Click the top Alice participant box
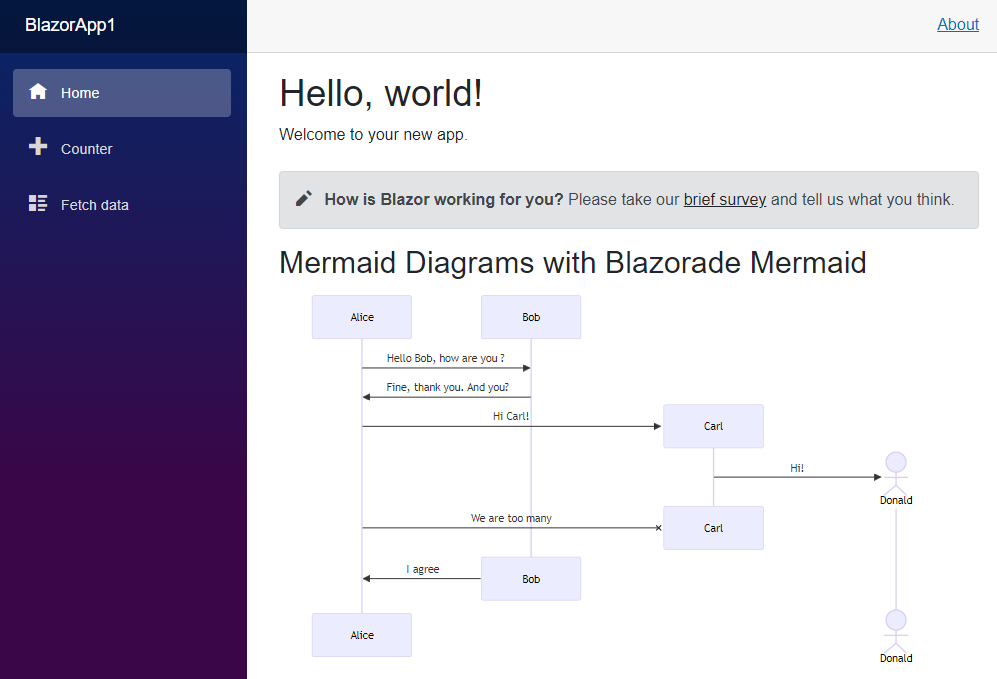This screenshot has width=997, height=679. point(361,317)
